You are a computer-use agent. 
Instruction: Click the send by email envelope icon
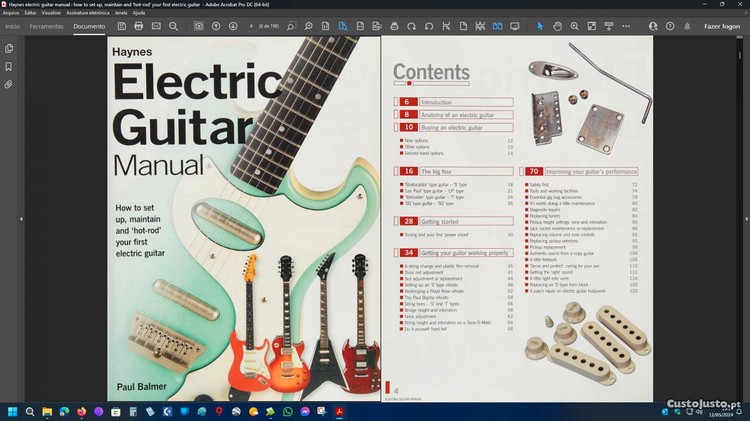pyautogui.click(x=156, y=25)
